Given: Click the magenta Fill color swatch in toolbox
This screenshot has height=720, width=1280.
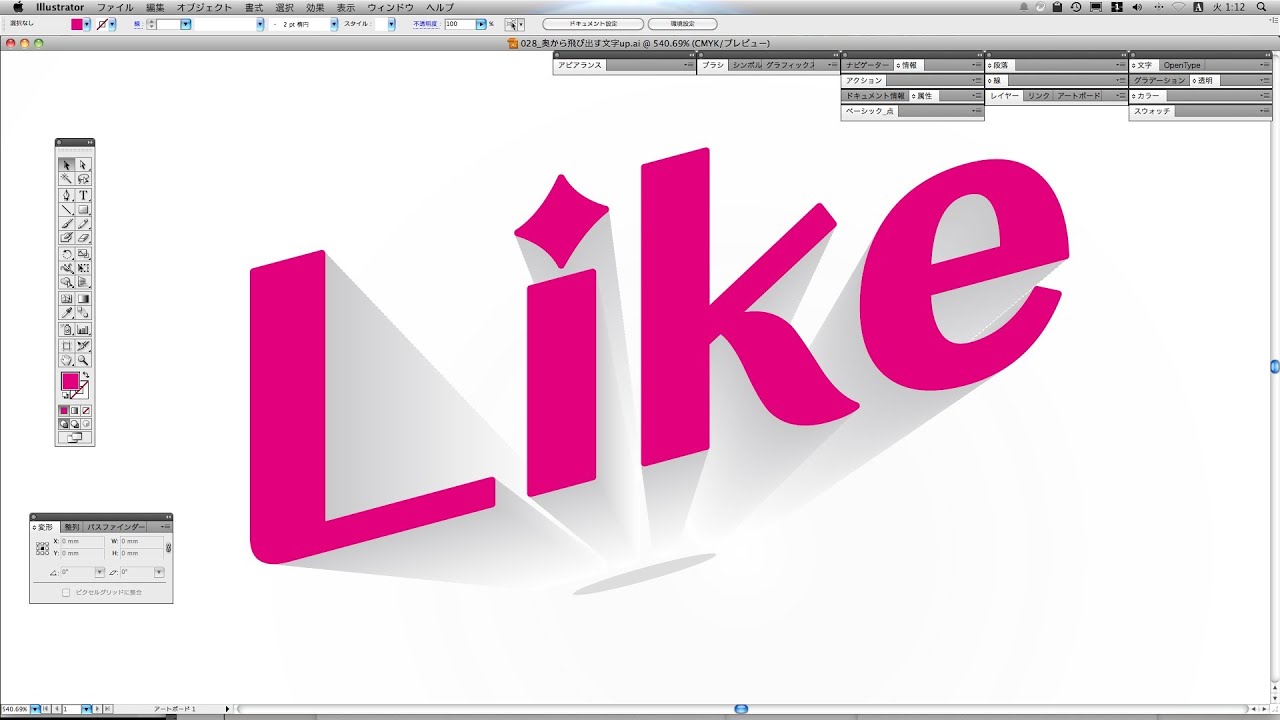Looking at the screenshot, I should [70, 381].
